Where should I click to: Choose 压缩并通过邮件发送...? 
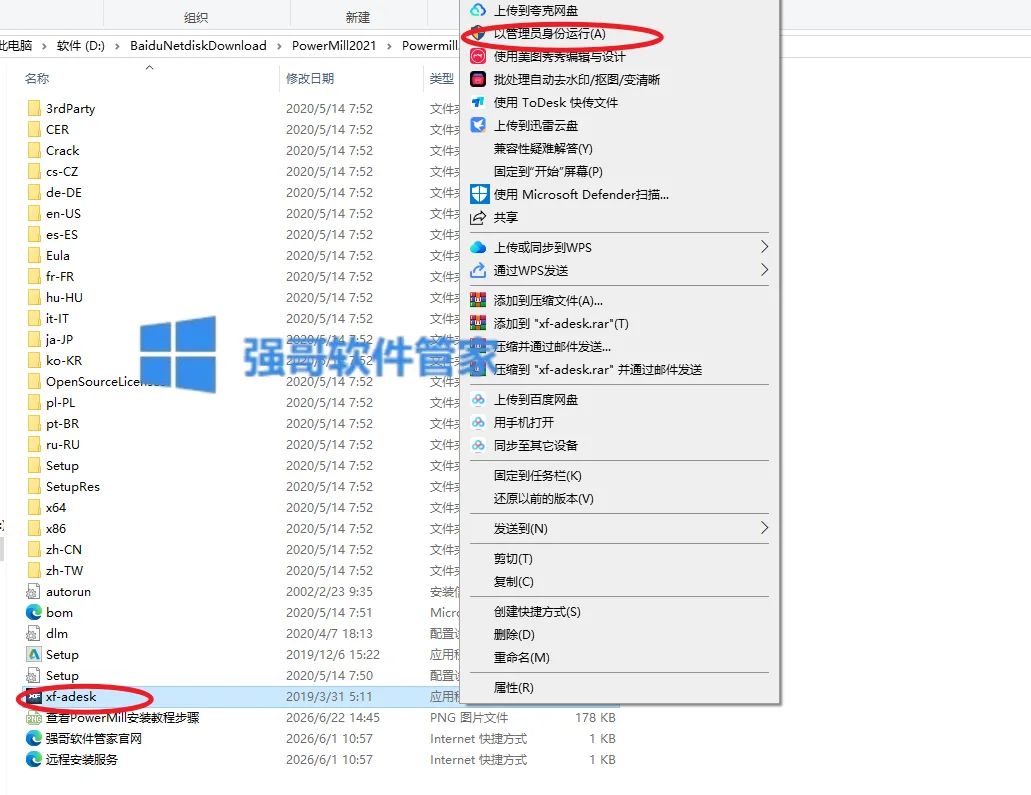click(x=552, y=347)
